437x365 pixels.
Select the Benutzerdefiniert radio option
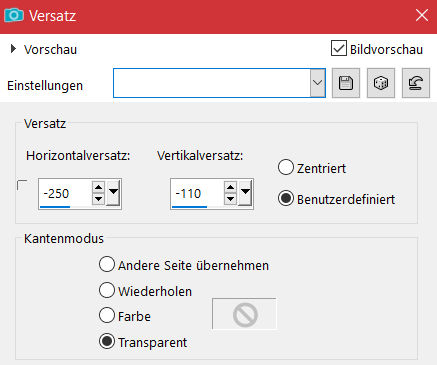click(x=286, y=199)
